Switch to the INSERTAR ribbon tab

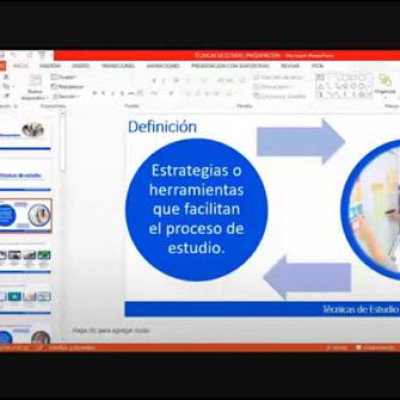(x=50, y=66)
